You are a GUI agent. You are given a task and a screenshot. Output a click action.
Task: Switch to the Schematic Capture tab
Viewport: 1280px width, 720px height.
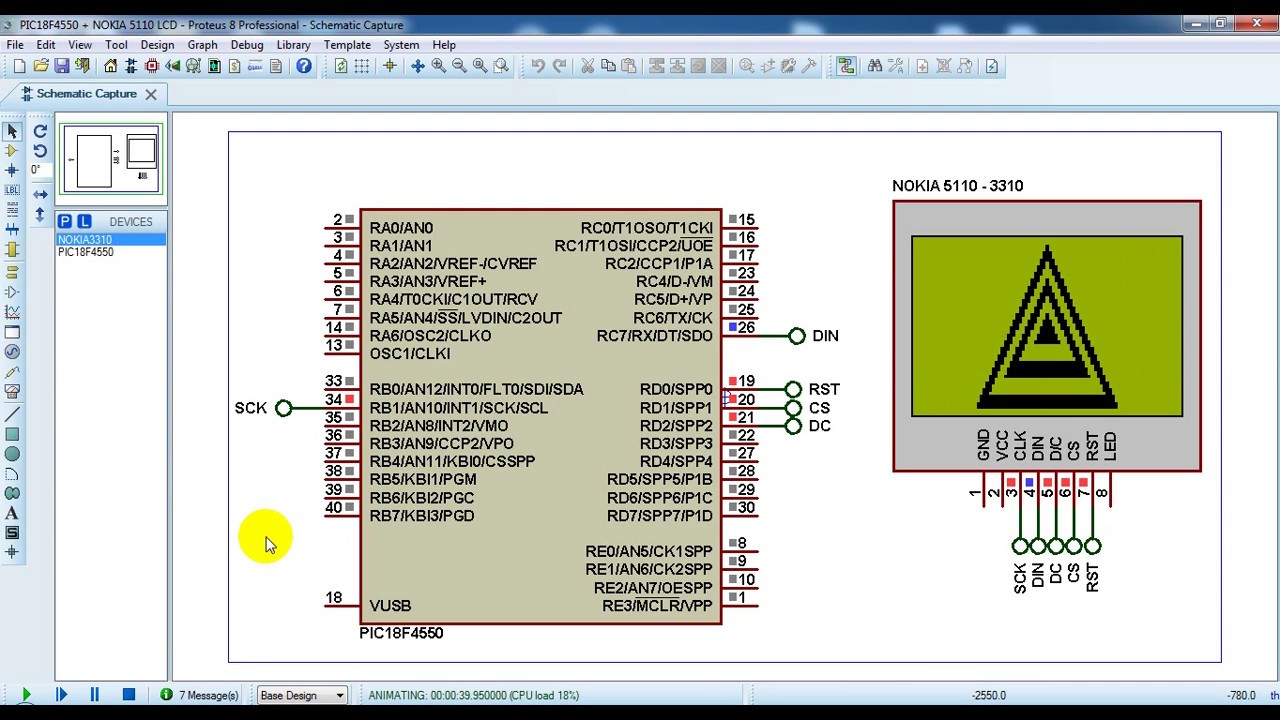point(87,94)
